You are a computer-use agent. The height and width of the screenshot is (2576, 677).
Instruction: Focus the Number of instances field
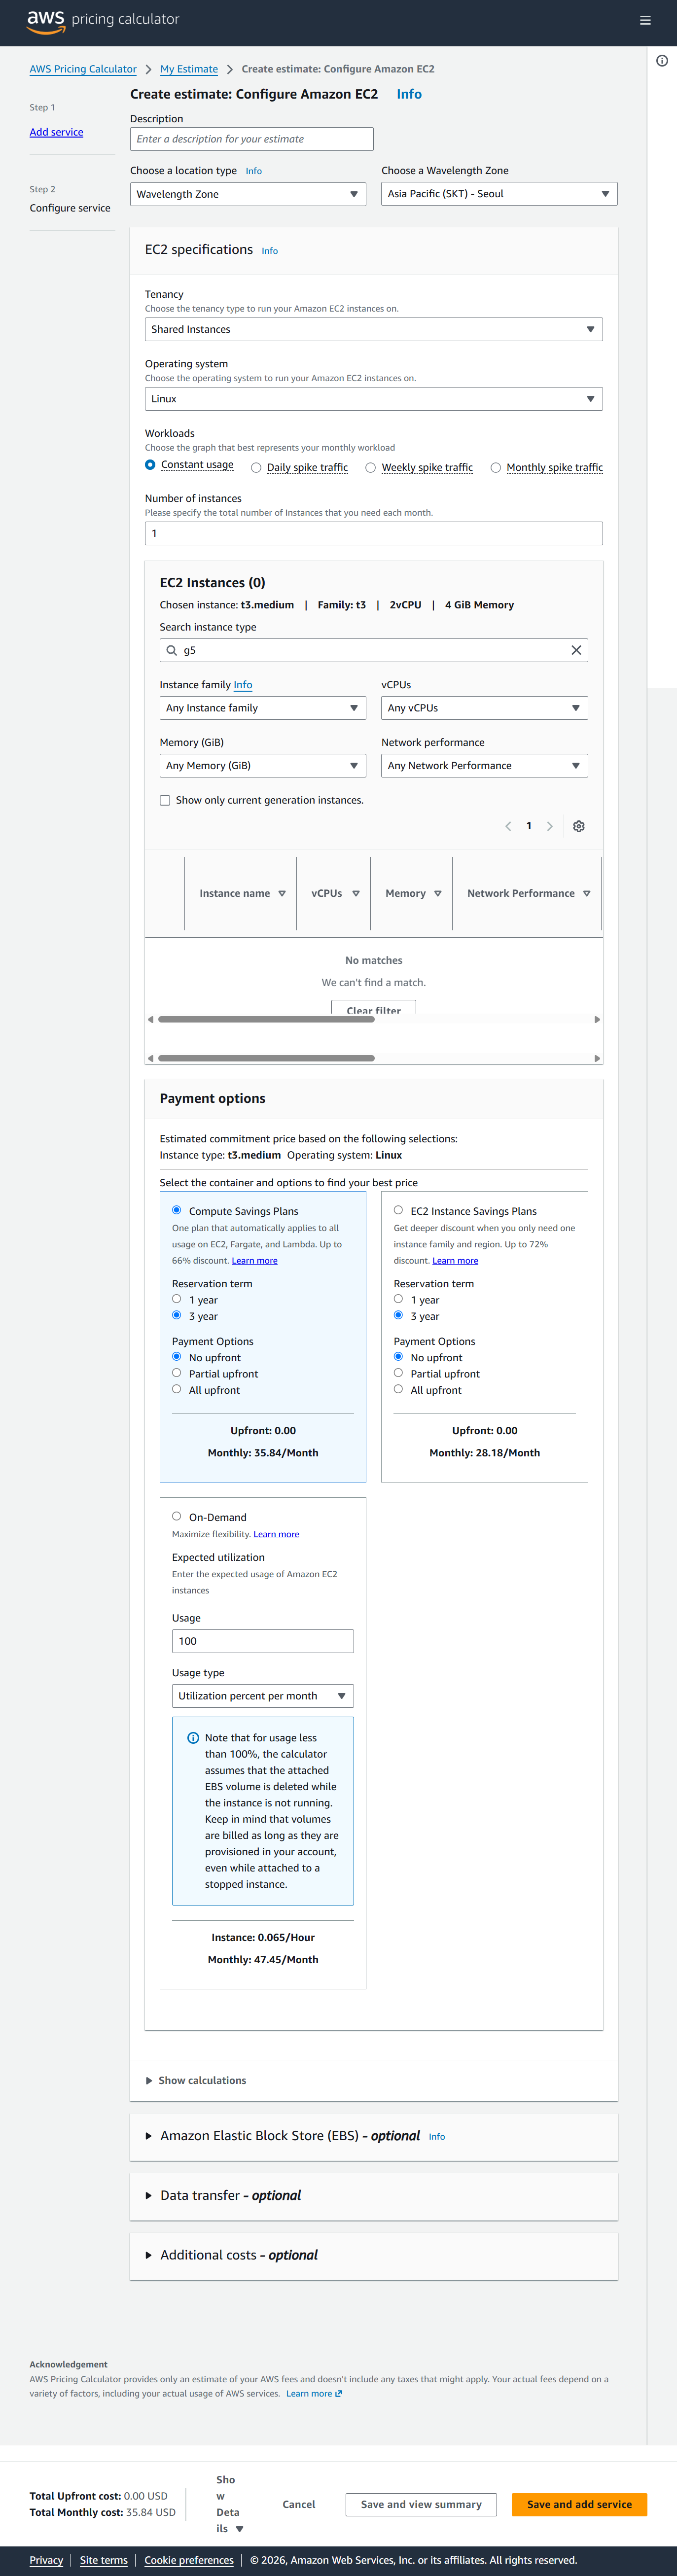coord(374,534)
